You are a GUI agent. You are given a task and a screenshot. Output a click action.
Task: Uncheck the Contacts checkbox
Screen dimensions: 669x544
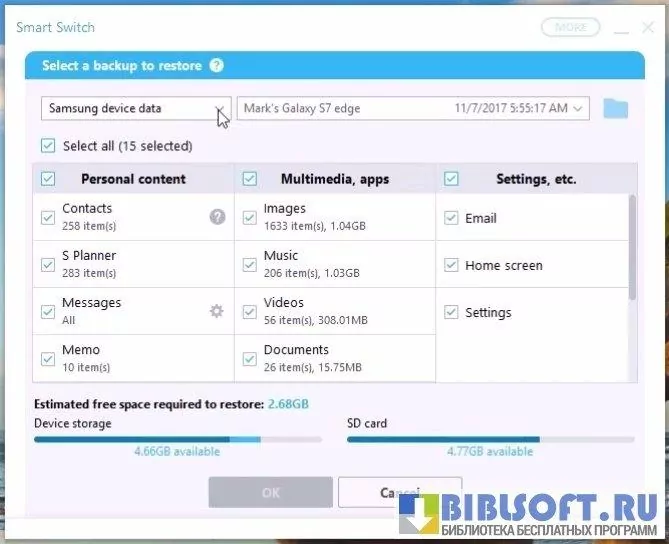[48, 217]
